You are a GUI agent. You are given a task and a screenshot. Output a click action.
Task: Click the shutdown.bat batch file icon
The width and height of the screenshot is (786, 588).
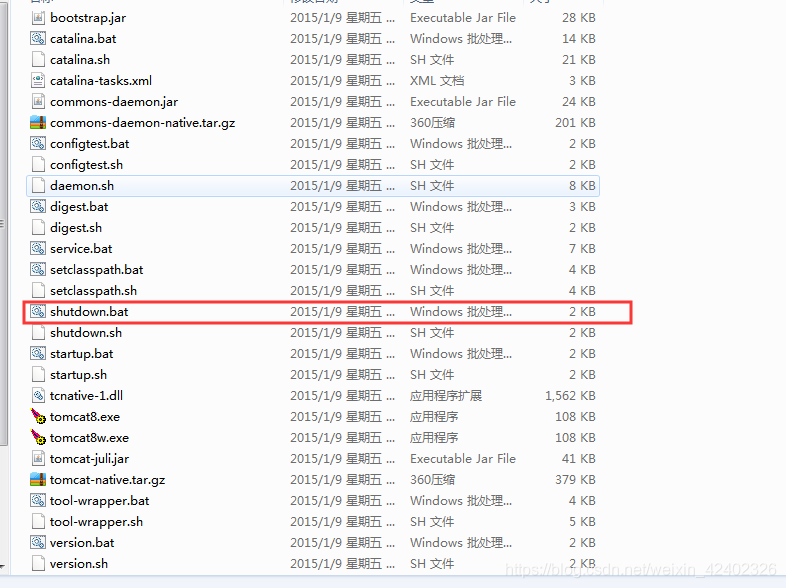click(38, 312)
